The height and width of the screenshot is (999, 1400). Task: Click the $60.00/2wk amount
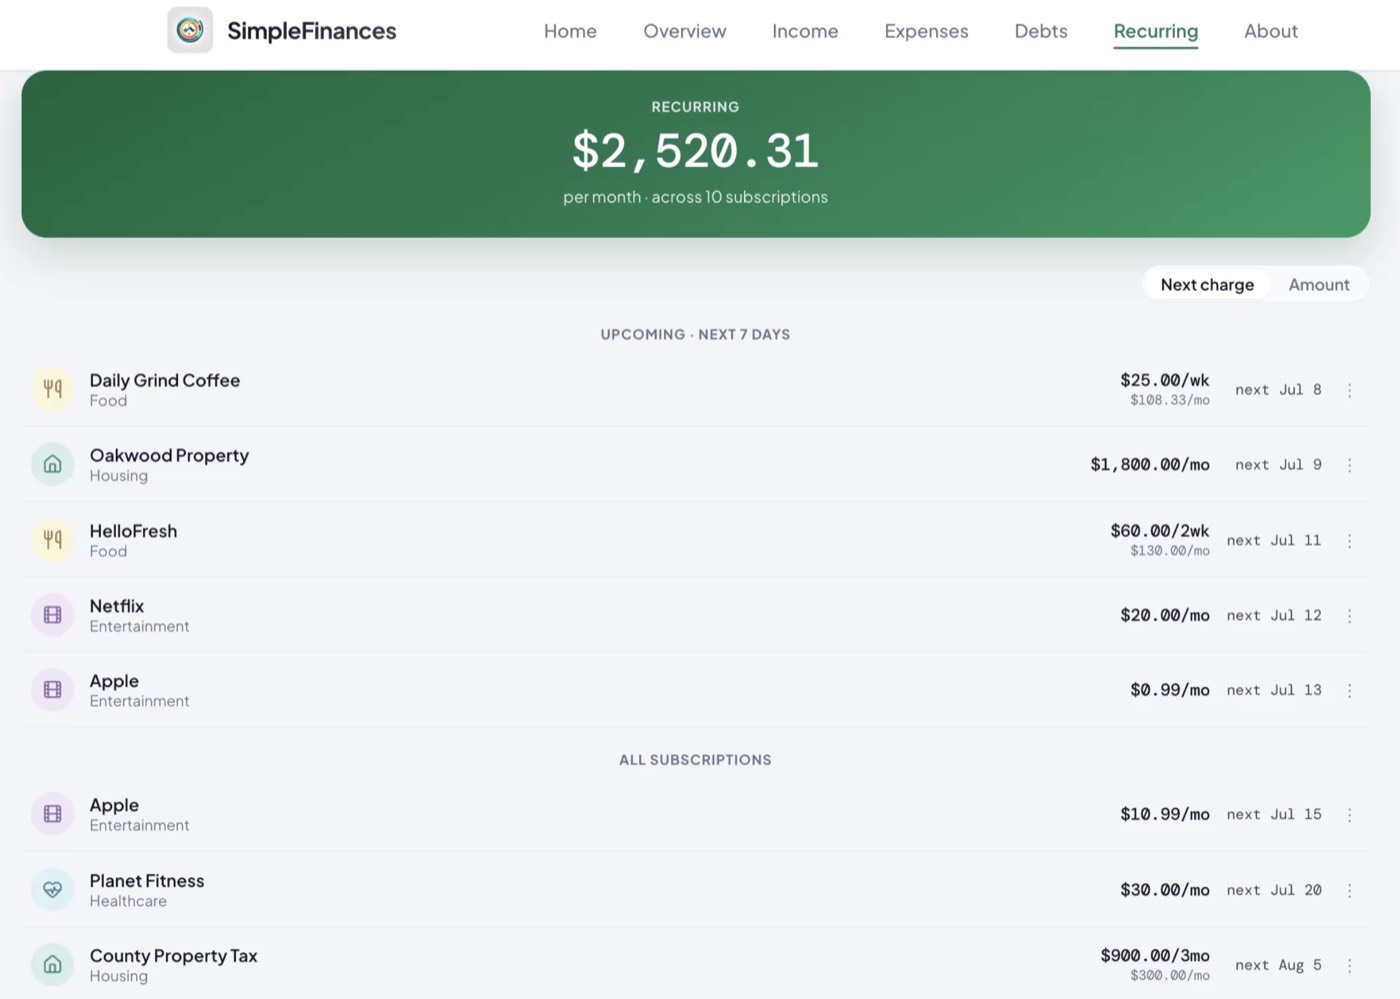point(1160,531)
